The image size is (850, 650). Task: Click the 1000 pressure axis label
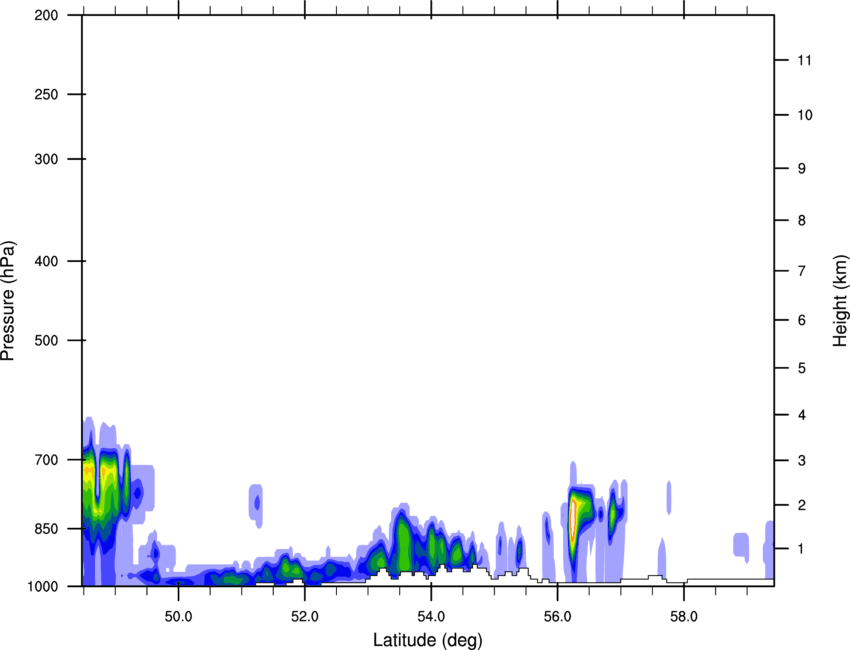[42, 586]
